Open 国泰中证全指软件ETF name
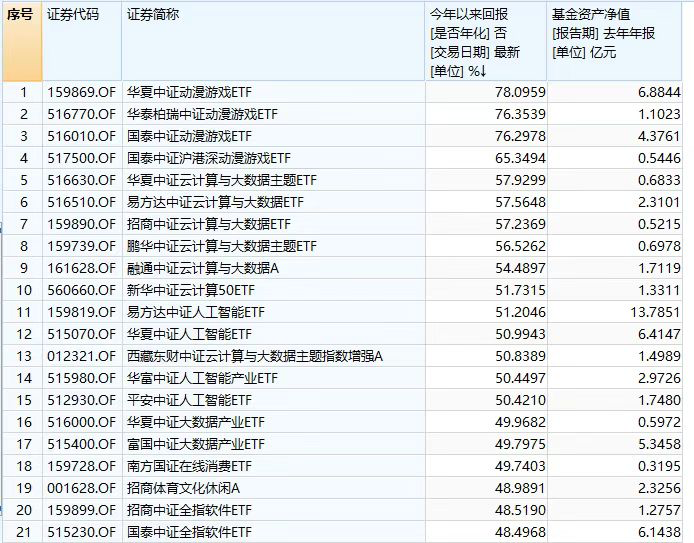694x543 pixels. (x=189, y=532)
